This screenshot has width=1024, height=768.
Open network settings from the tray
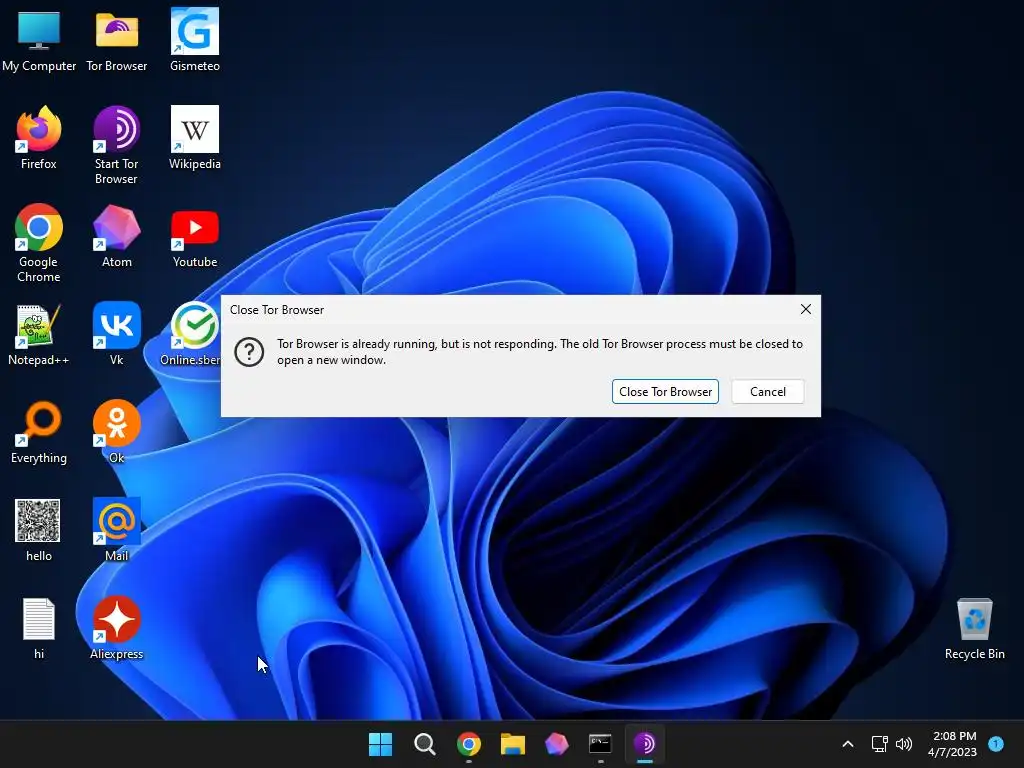click(x=879, y=744)
